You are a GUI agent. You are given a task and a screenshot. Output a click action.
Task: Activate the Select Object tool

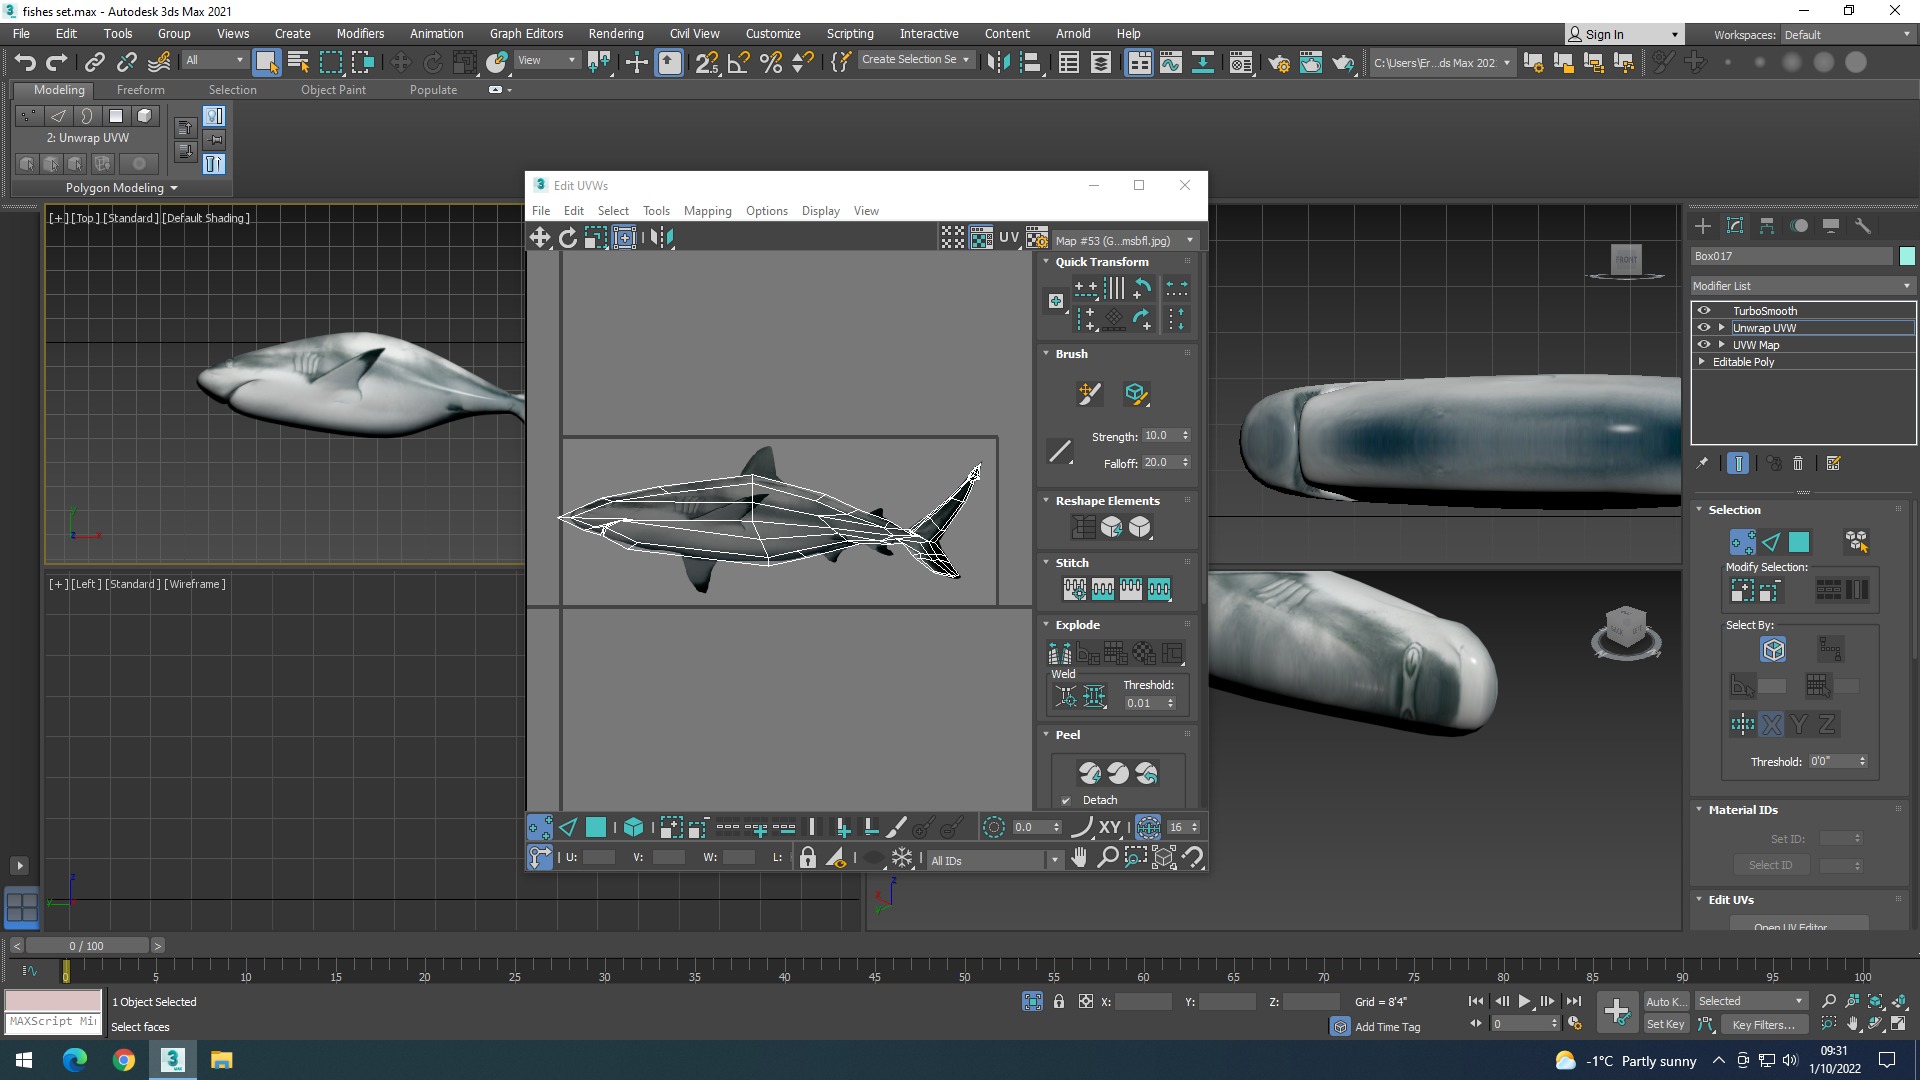coord(266,62)
